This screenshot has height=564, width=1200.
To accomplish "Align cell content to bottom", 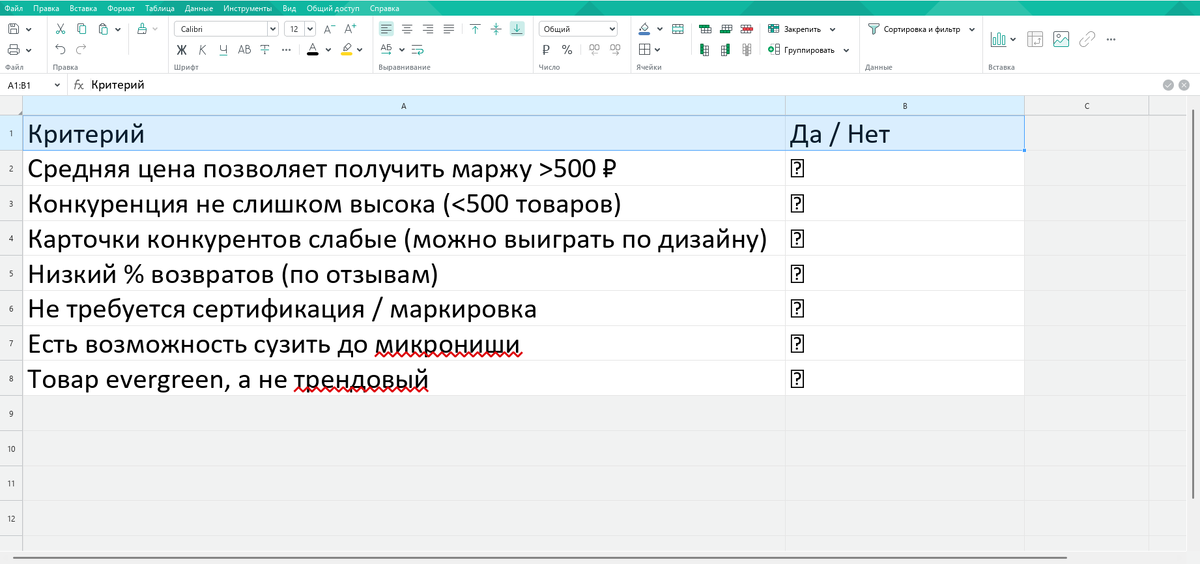I will pyautogui.click(x=516, y=29).
